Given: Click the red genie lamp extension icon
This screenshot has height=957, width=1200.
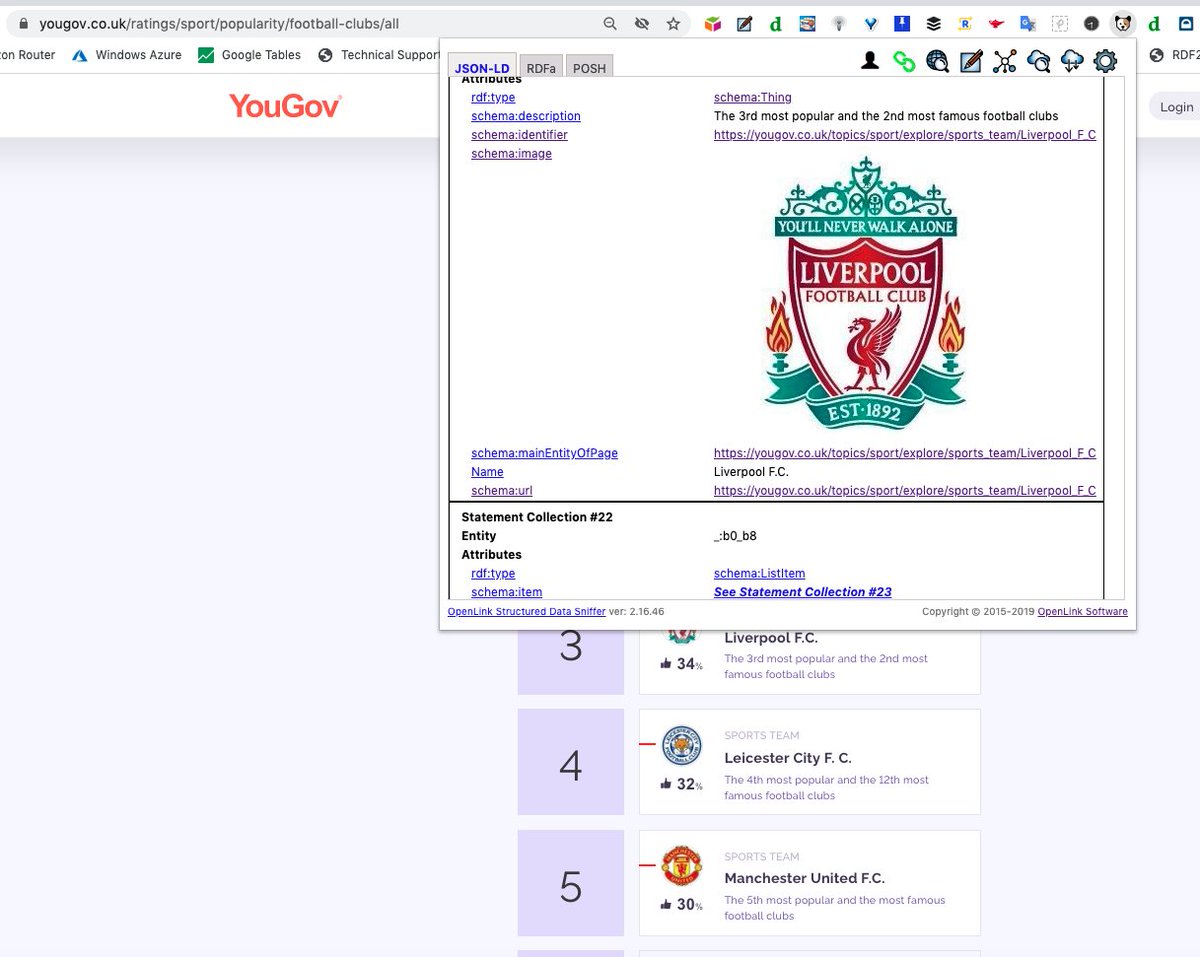Looking at the screenshot, I should [x=996, y=23].
